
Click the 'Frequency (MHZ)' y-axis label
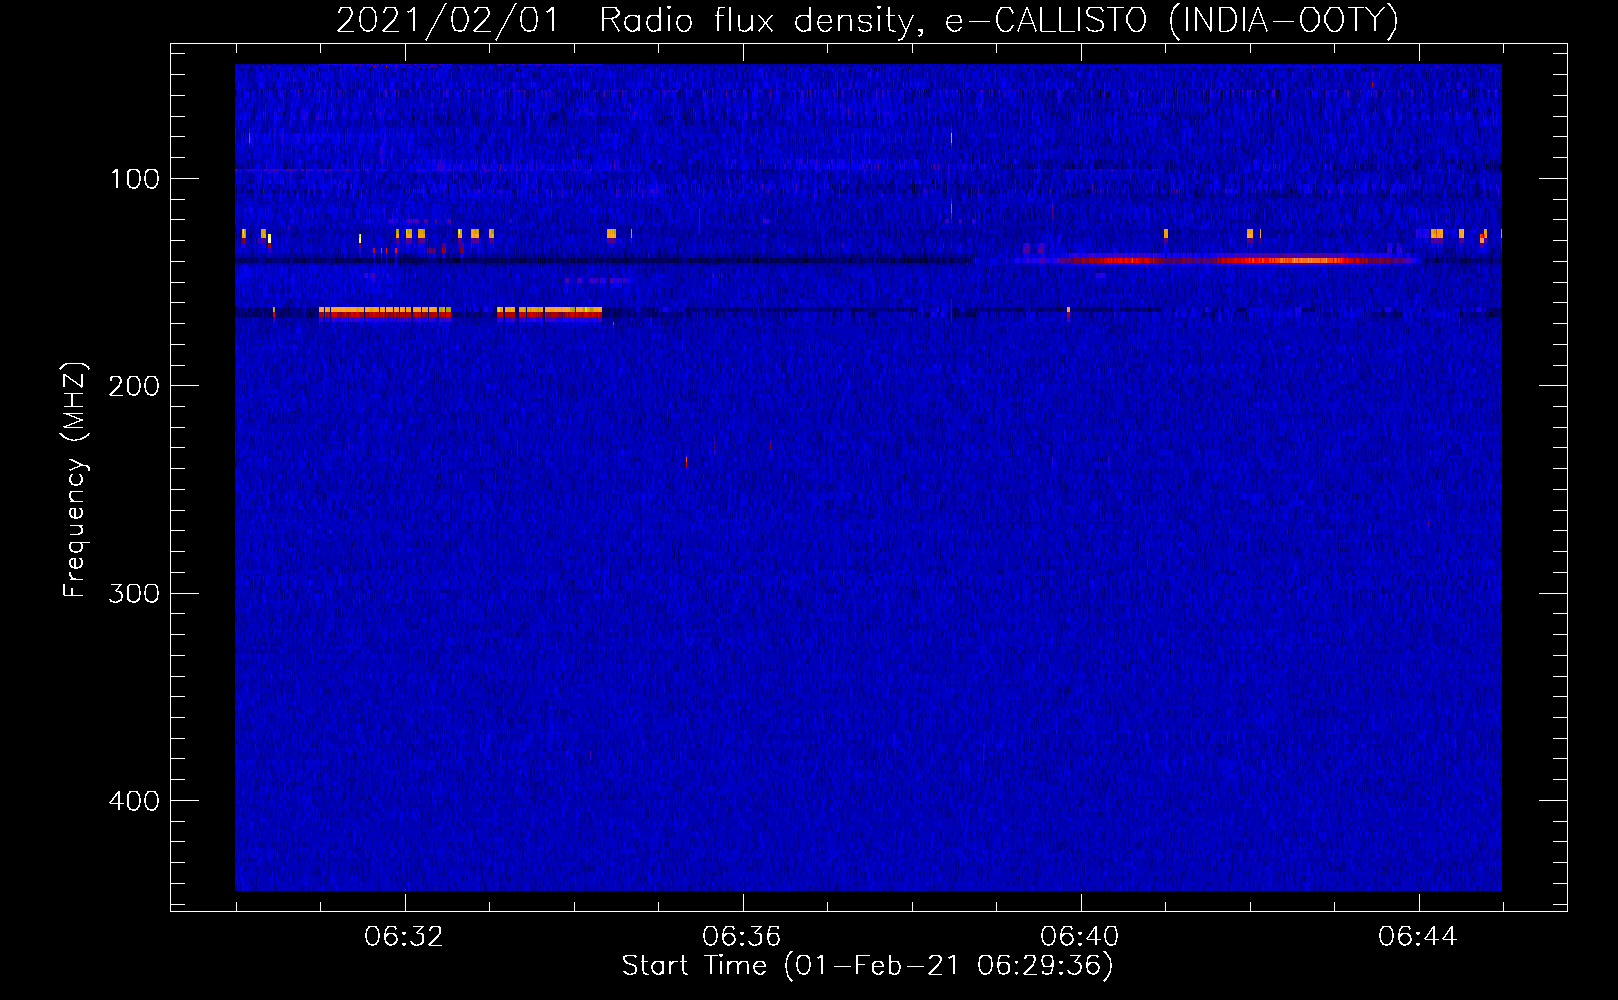[75, 480]
